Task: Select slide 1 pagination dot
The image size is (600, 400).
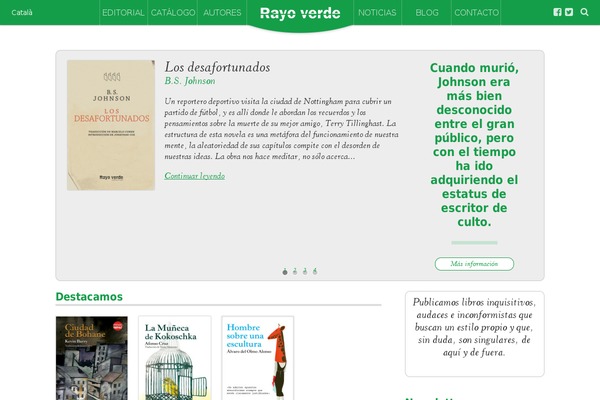Action: (x=285, y=271)
